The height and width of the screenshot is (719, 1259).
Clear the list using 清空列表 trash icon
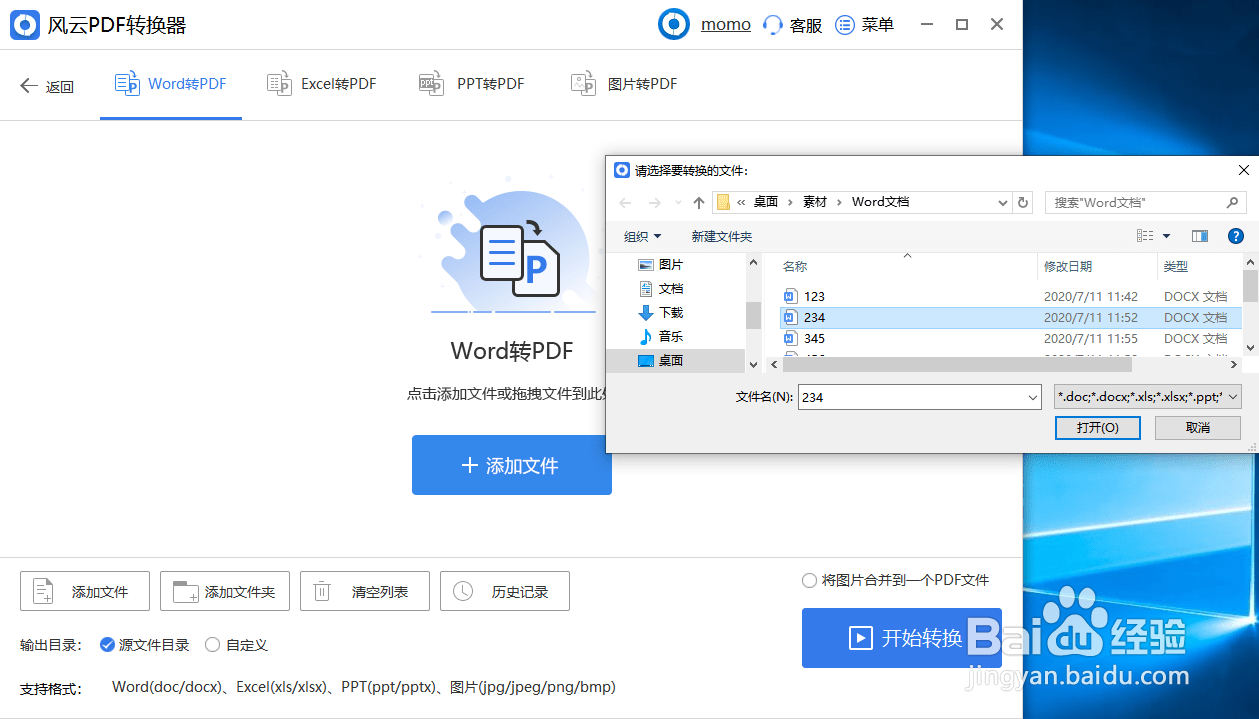(x=322, y=591)
